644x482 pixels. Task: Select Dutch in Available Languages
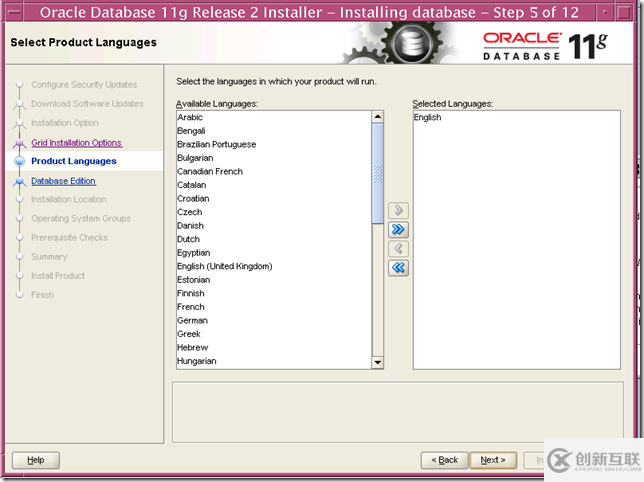point(274,239)
